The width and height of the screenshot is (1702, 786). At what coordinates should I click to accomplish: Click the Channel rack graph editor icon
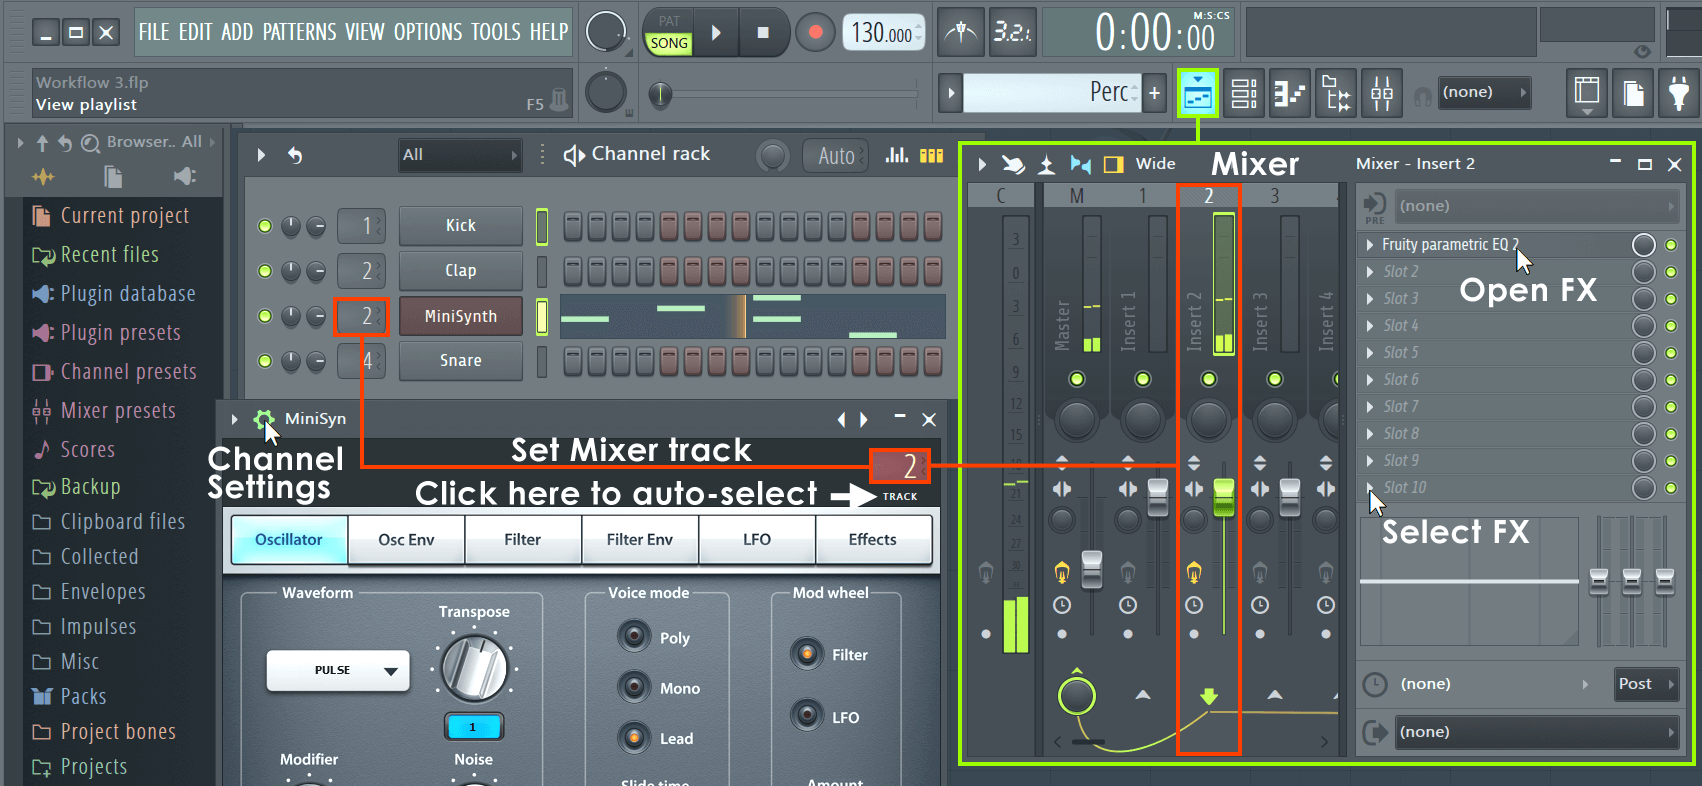897,155
